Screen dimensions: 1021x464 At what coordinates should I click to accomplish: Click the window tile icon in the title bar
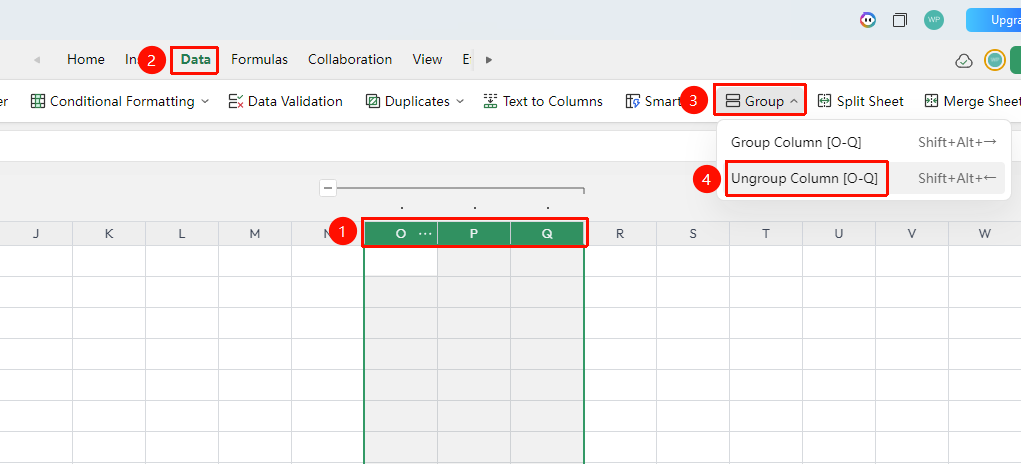click(900, 20)
